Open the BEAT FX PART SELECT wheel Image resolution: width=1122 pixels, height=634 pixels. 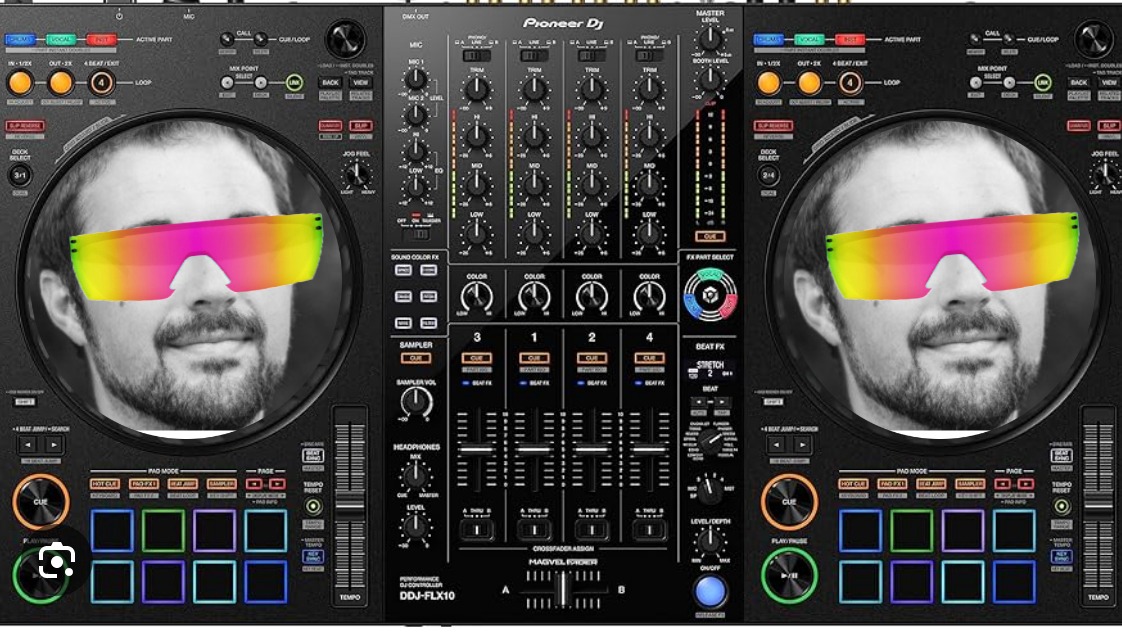pos(710,295)
